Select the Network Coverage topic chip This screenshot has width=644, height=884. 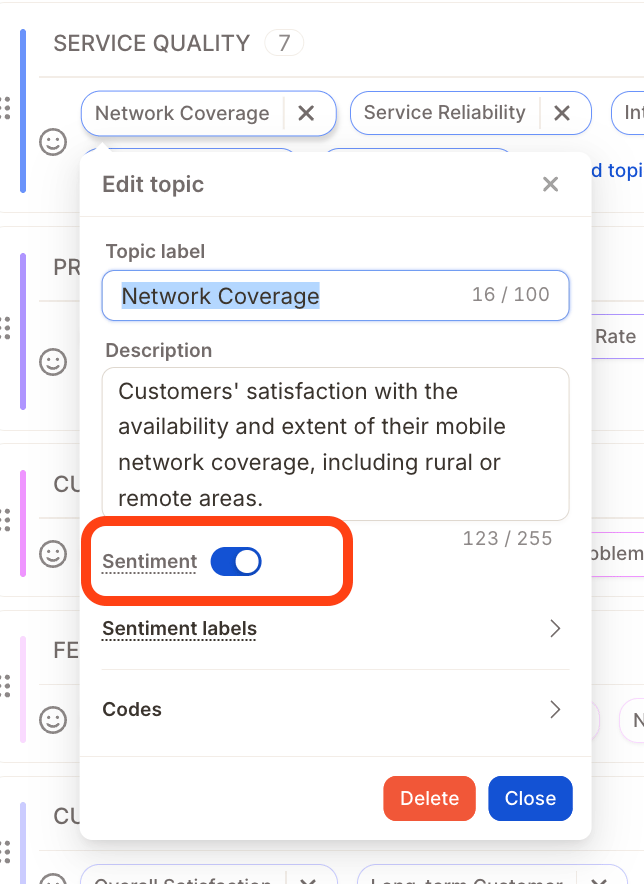pyautogui.click(x=182, y=113)
